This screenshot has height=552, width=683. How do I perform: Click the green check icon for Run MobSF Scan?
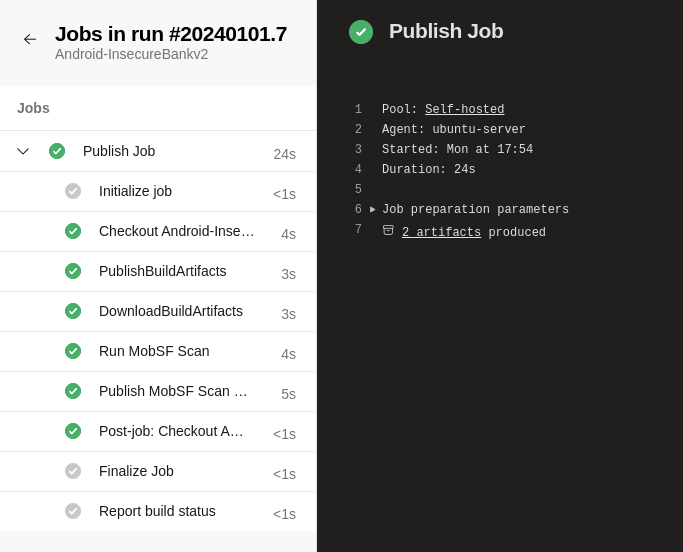(73, 351)
